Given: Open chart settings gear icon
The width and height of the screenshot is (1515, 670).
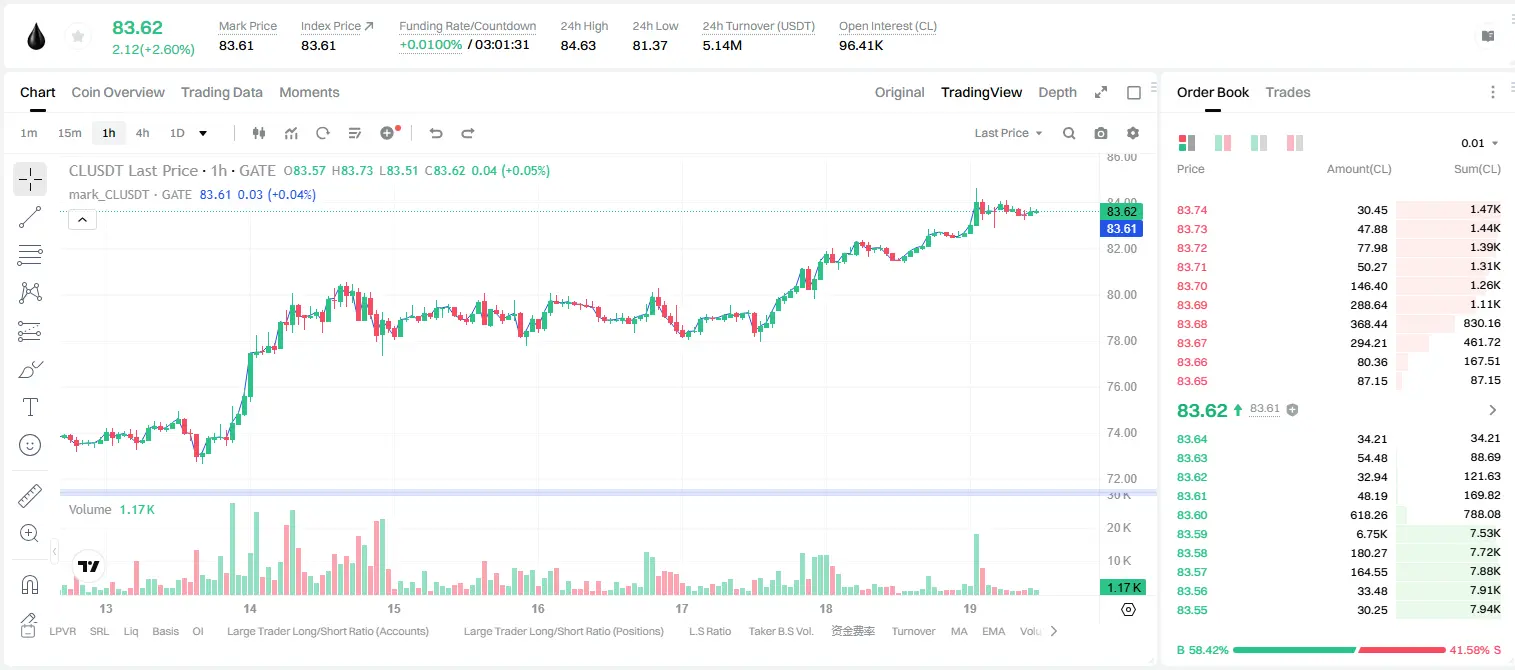Looking at the screenshot, I should 1133,133.
